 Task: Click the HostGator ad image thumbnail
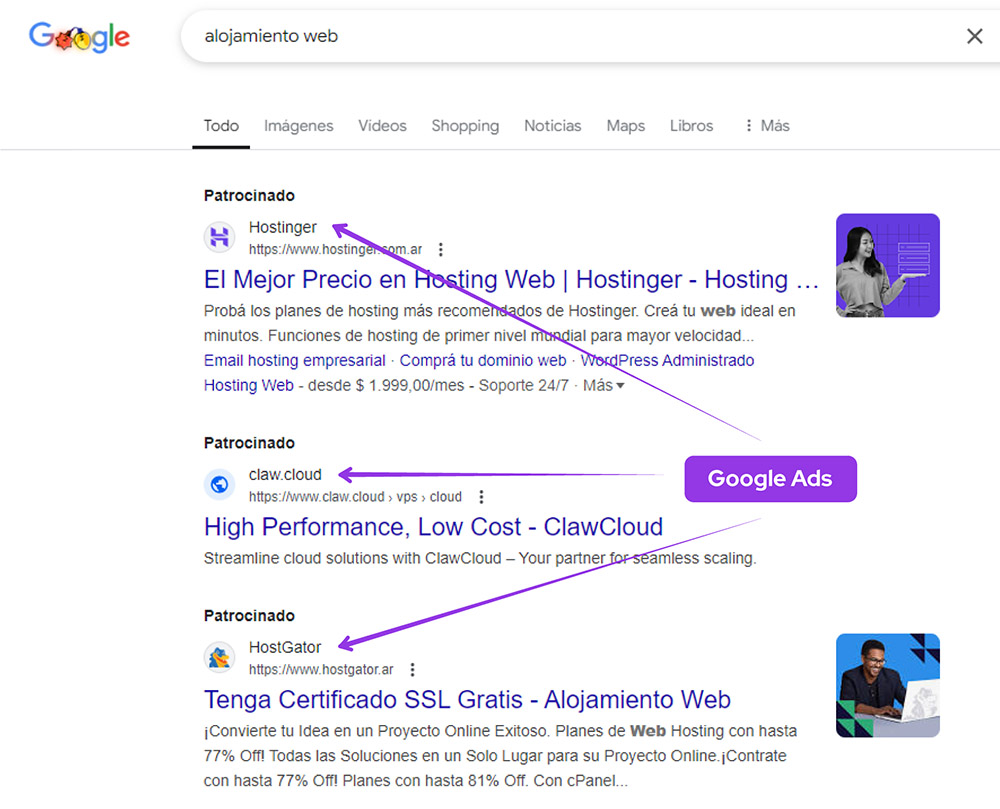pyautogui.click(x=888, y=685)
